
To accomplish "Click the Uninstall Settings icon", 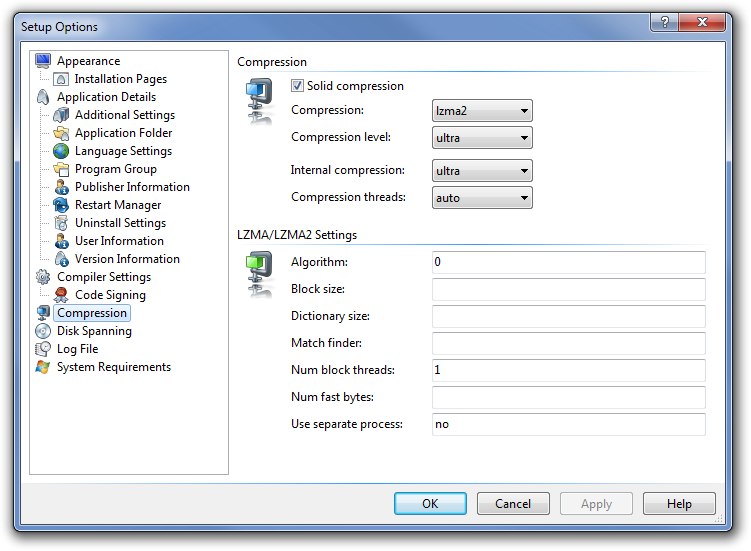I will point(61,223).
